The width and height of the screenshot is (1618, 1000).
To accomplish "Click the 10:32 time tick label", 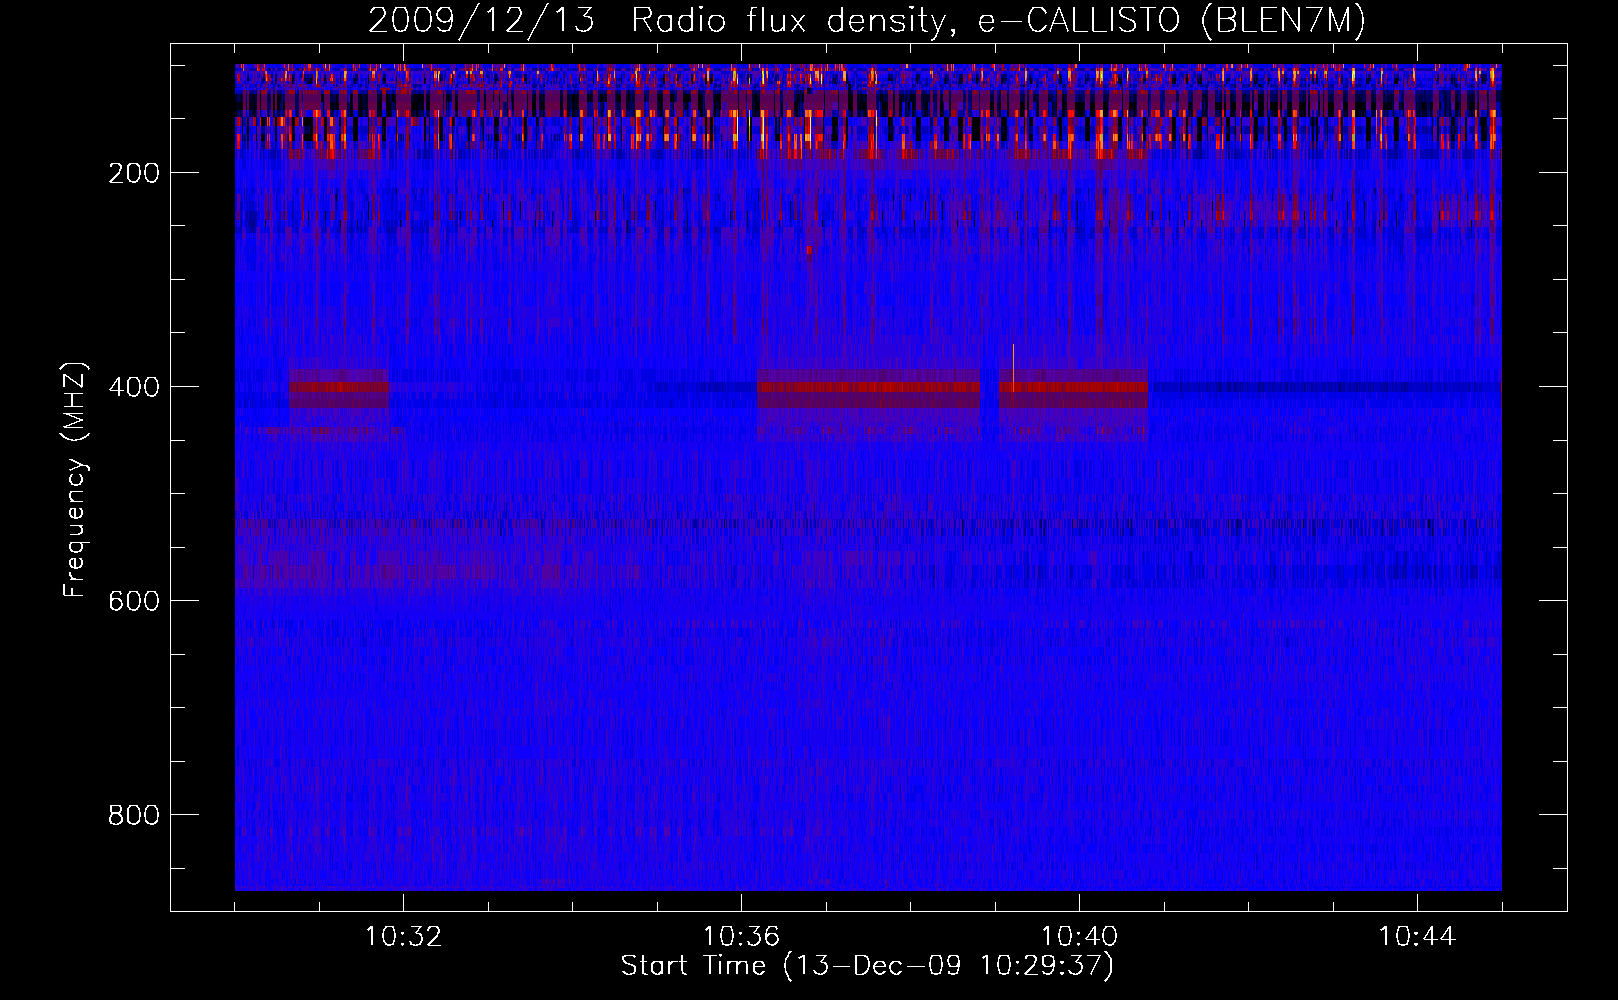I will 403,936.
